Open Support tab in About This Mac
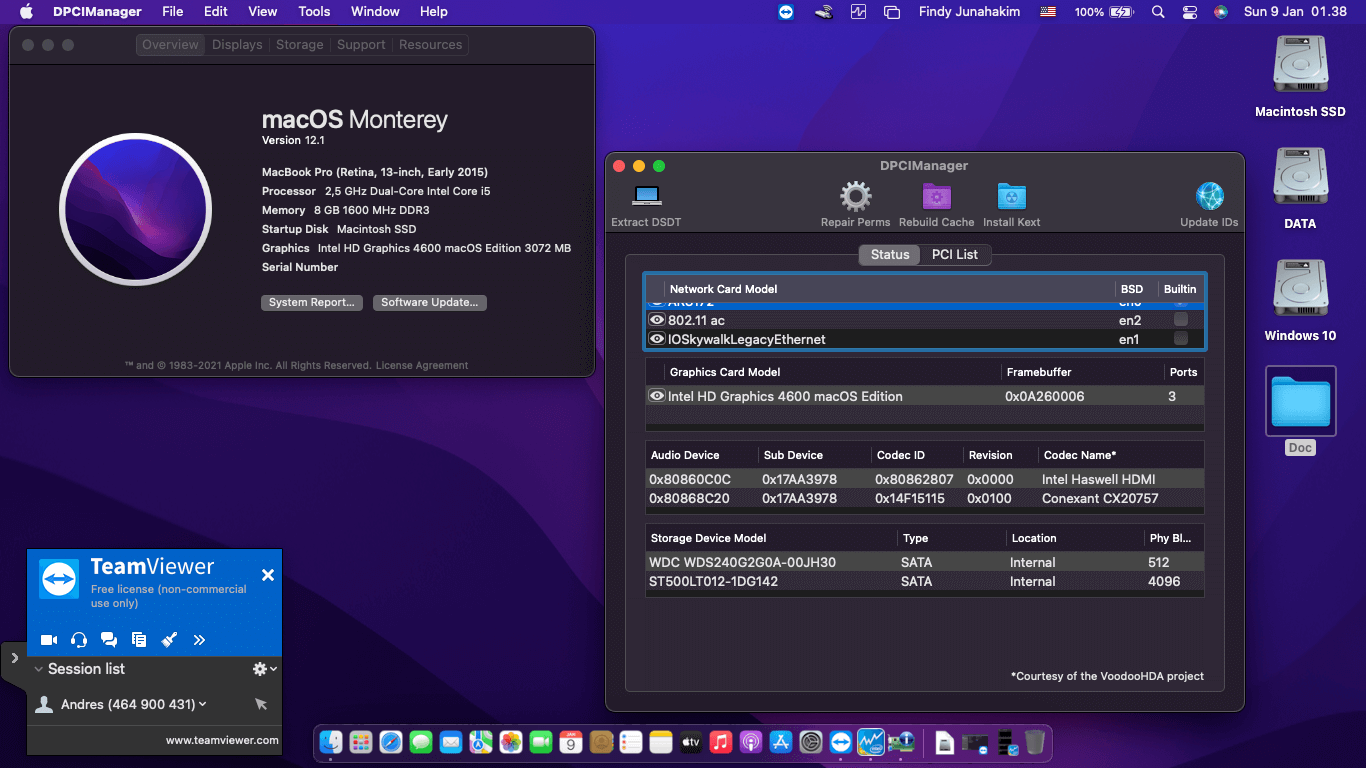The height and width of the screenshot is (768, 1366). pyautogui.click(x=361, y=45)
